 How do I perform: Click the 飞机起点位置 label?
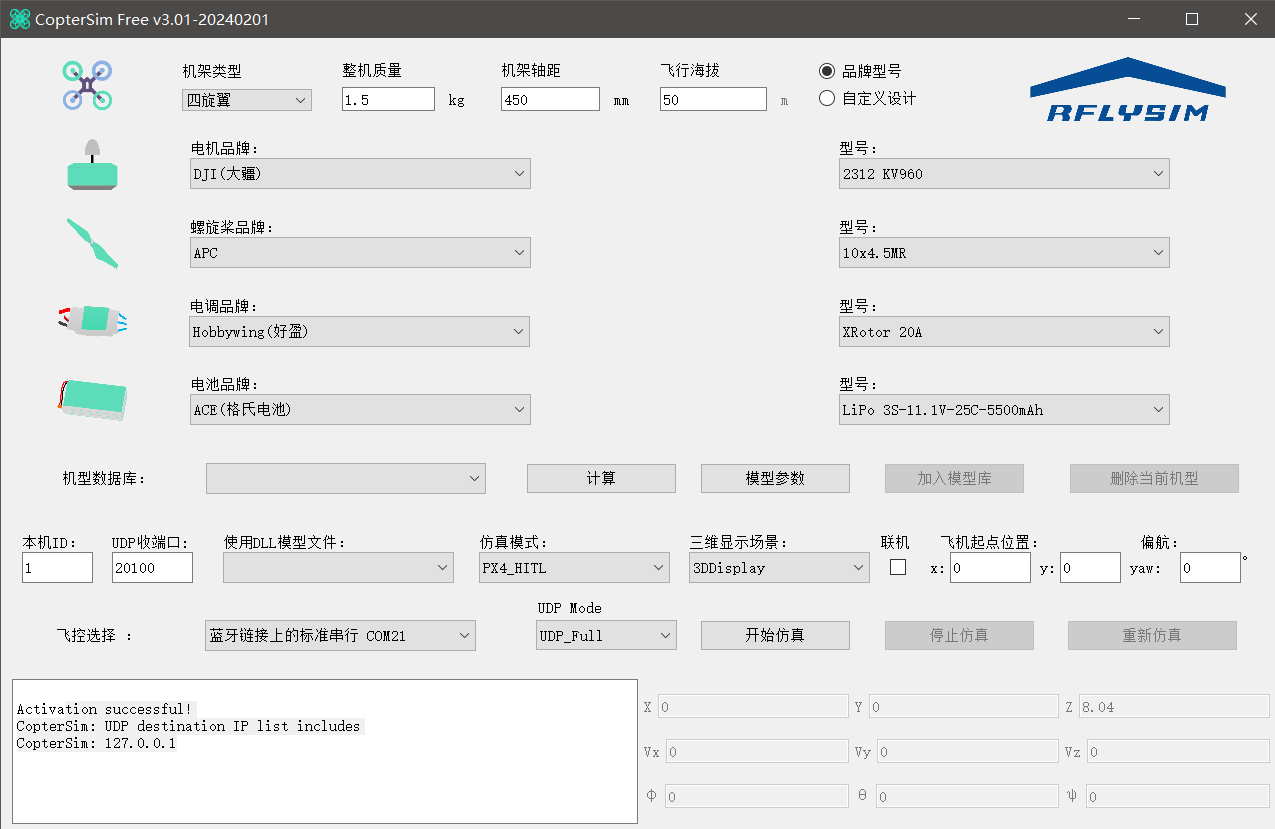[x=989, y=543]
